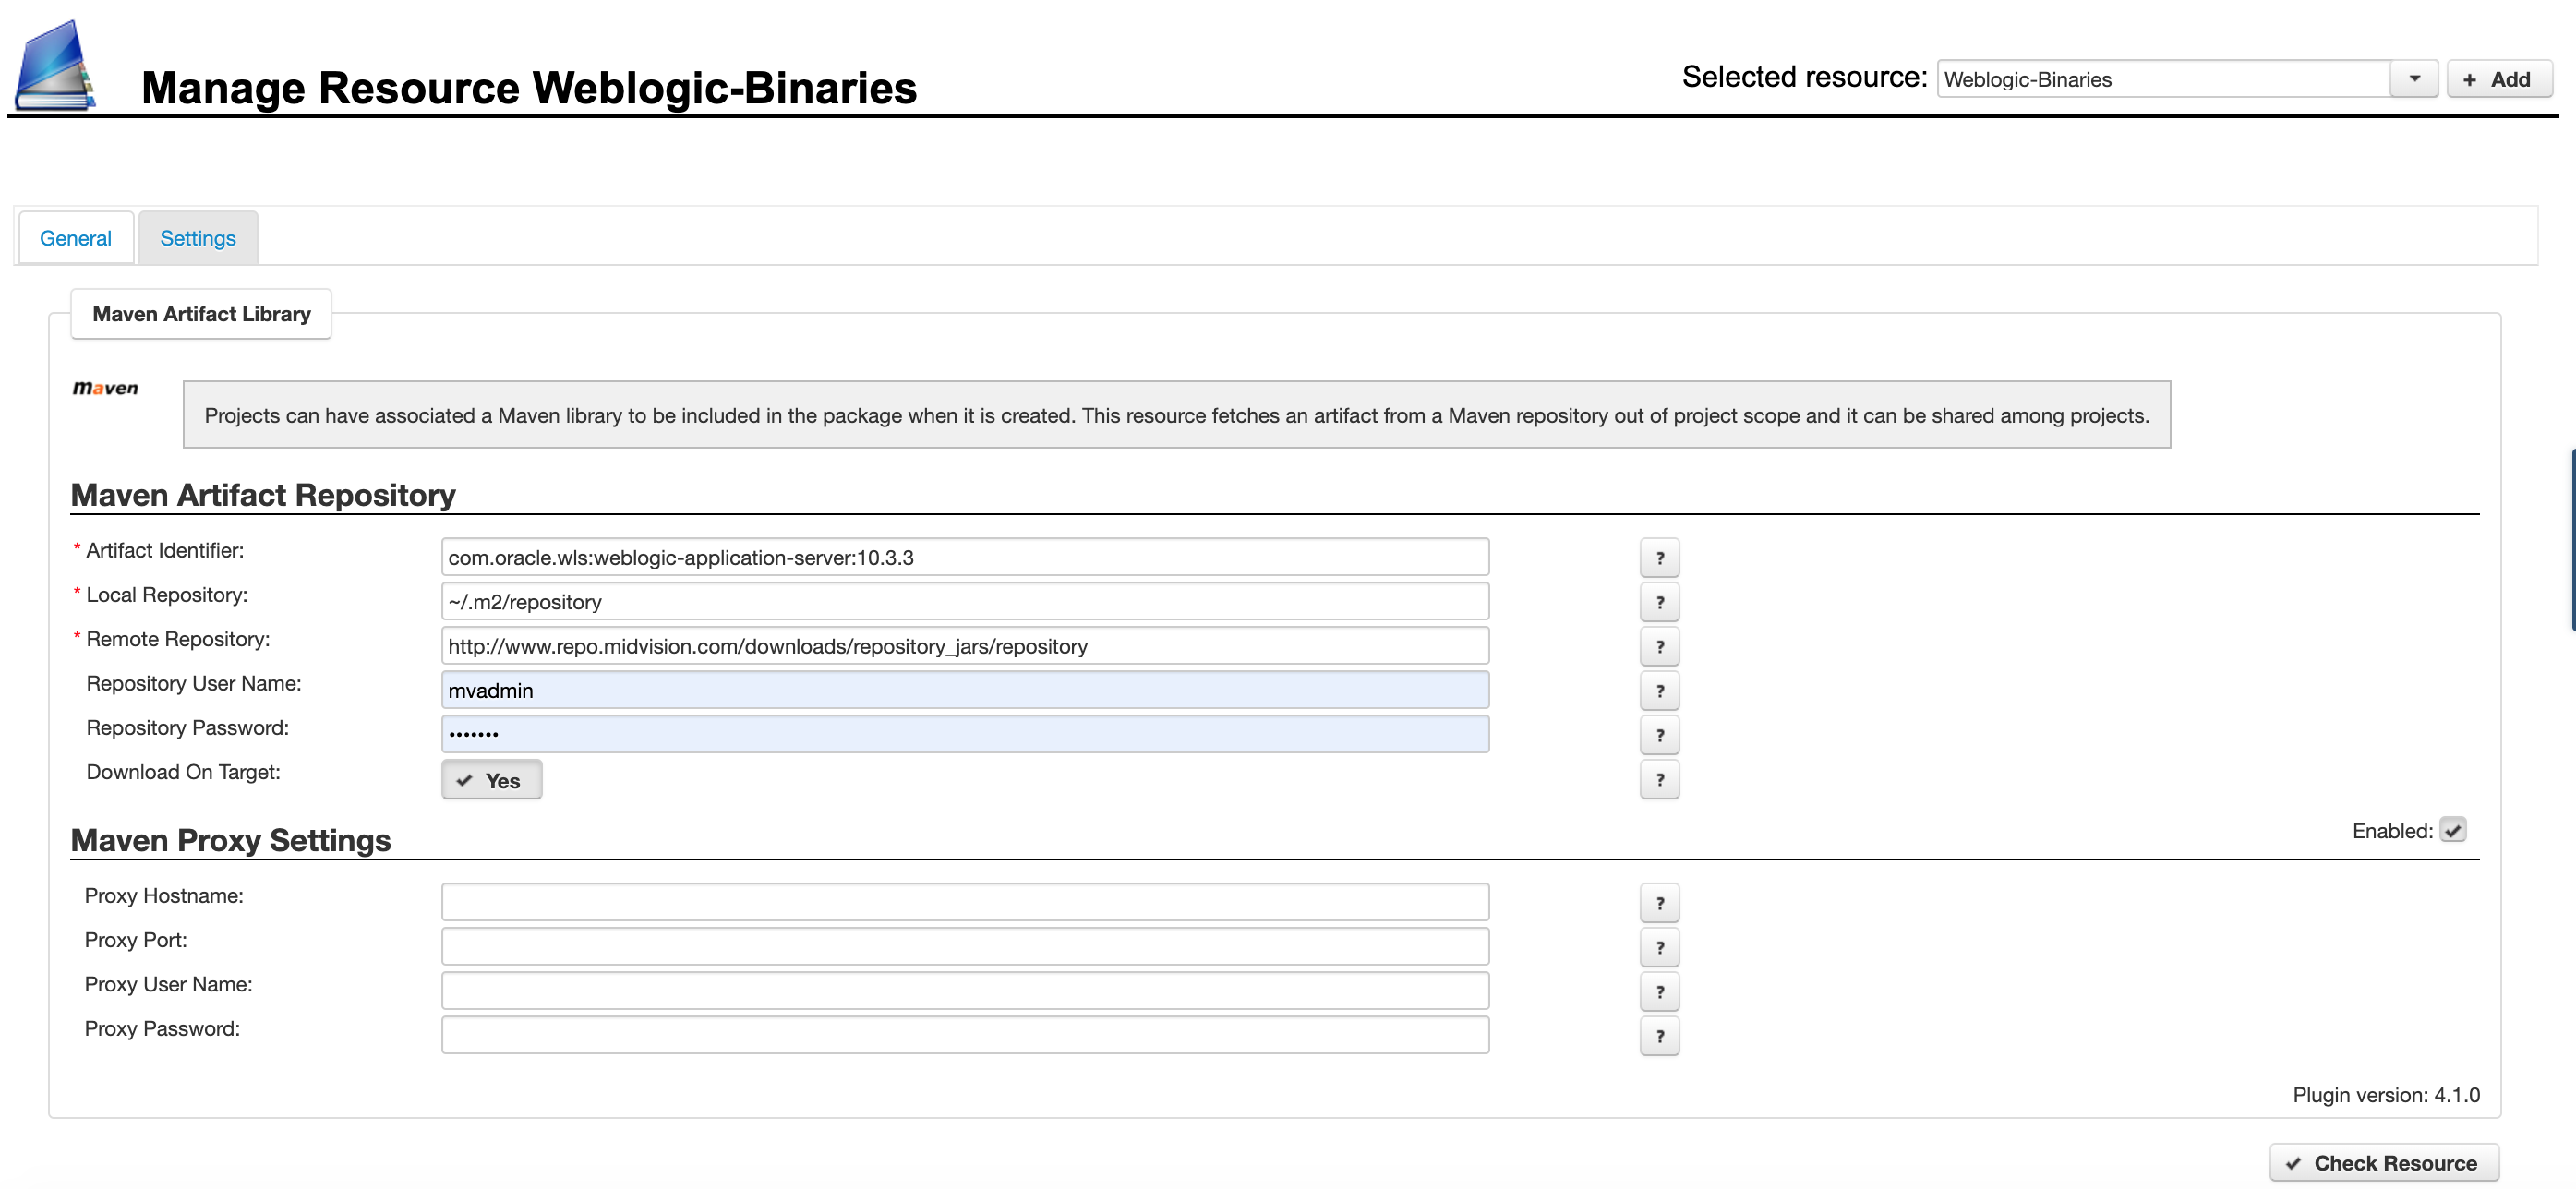
Task: Click help icon for Remote Repository
Action: tap(1659, 646)
